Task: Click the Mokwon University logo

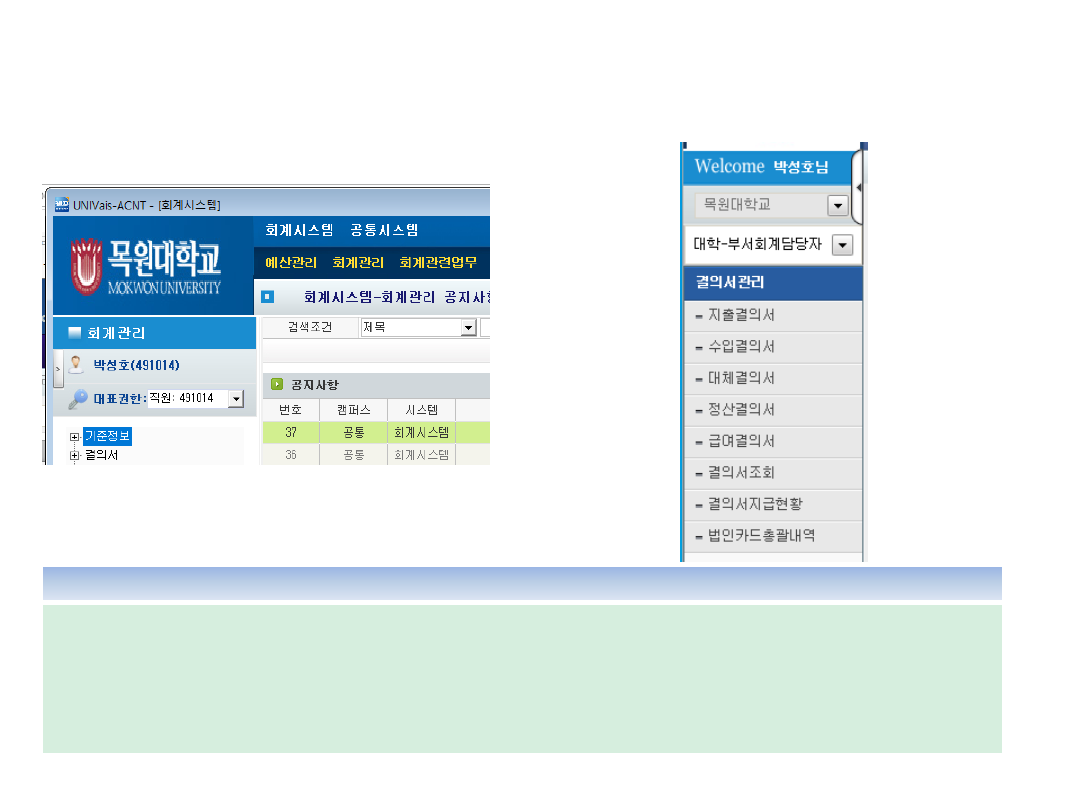Action: coord(147,265)
